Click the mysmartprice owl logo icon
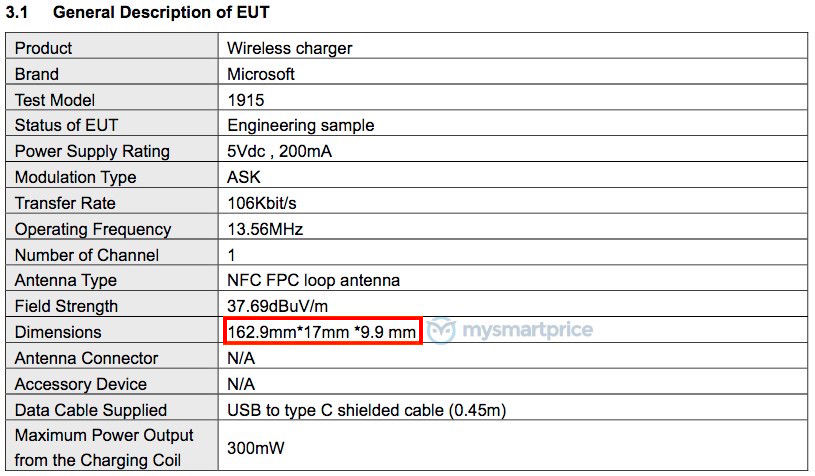Viewport: 815px width, 476px height. 441,330
